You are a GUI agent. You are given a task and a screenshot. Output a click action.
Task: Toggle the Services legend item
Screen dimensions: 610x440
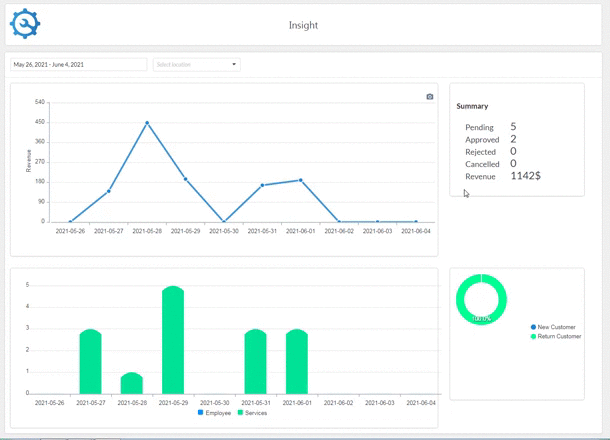pyautogui.click(x=253, y=413)
